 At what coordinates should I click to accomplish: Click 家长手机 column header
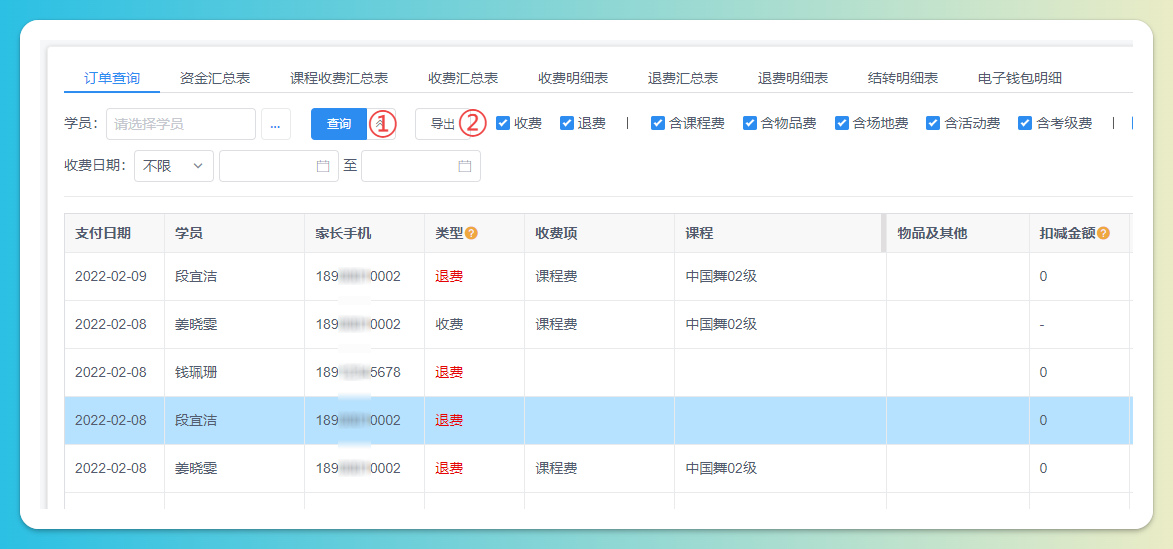pyautogui.click(x=364, y=233)
